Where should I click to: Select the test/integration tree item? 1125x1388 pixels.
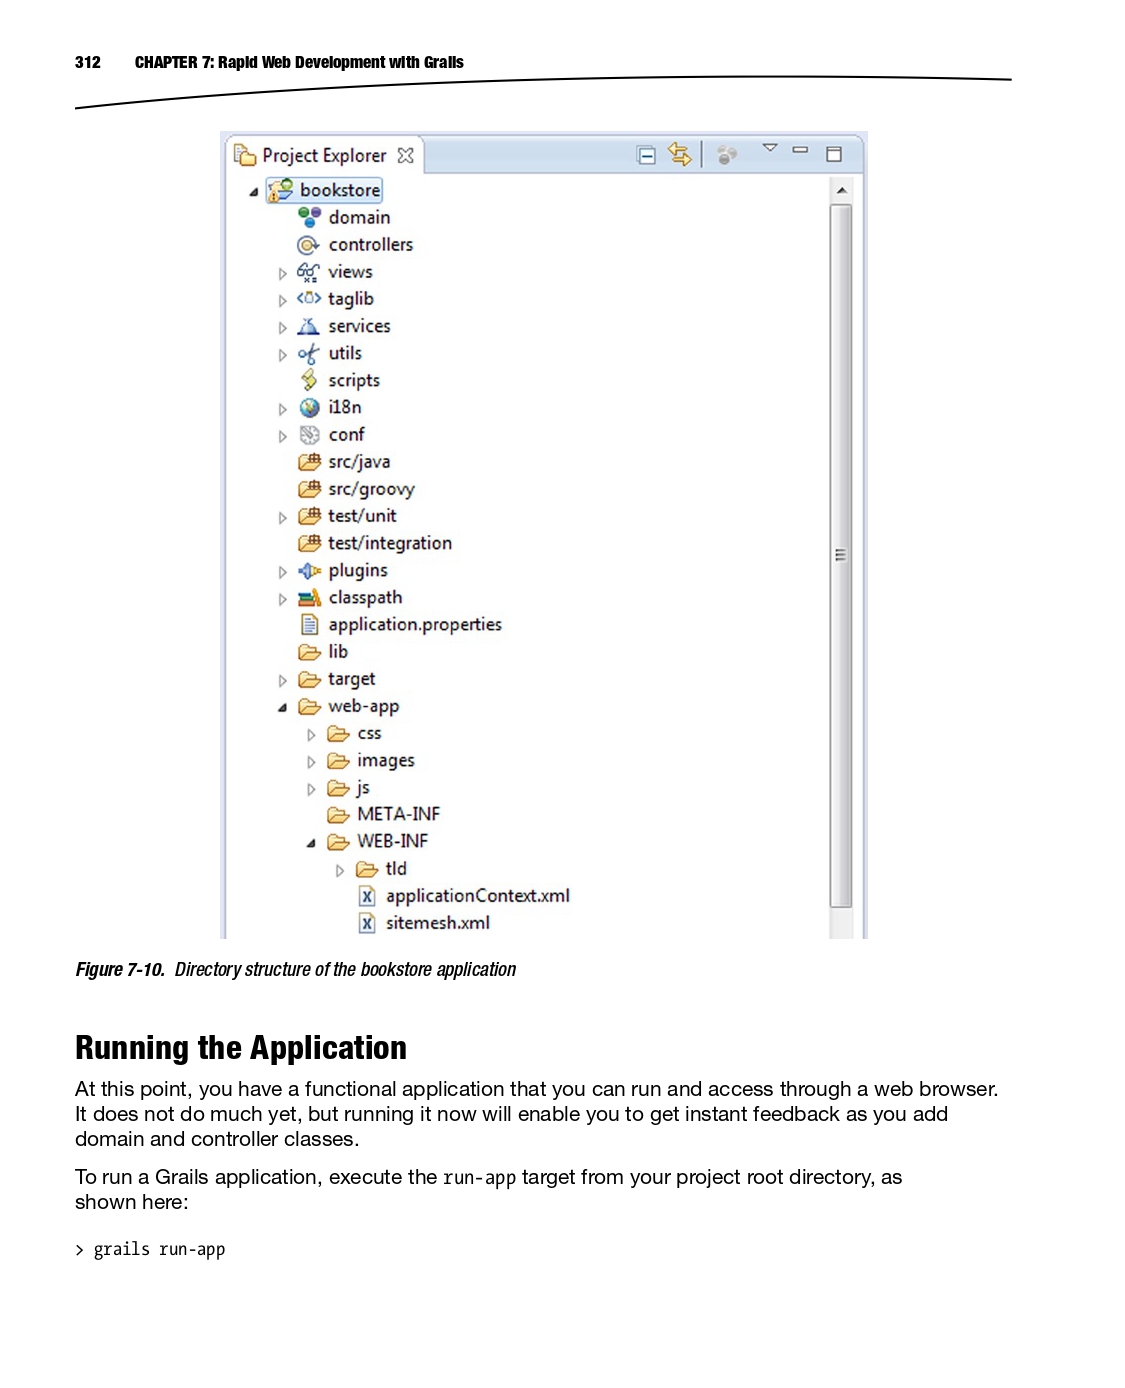(x=390, y=543)
